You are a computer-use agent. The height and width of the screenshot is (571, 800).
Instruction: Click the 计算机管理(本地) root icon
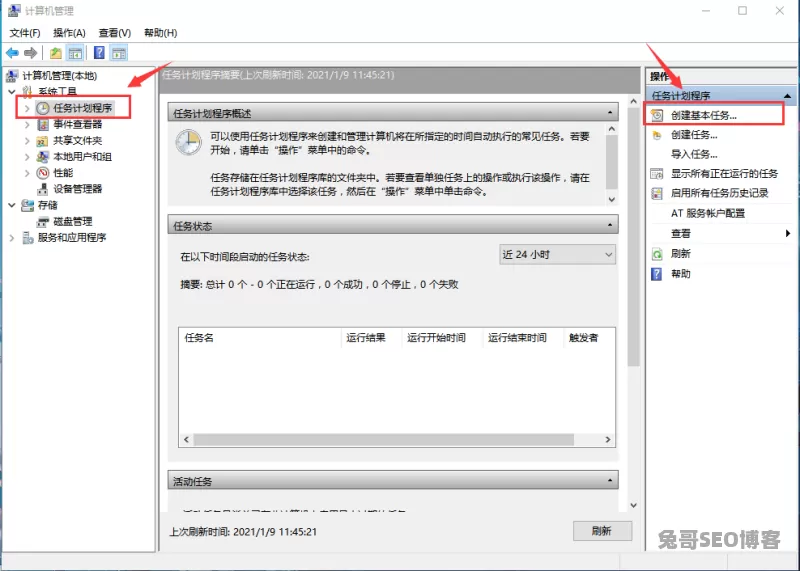click(x=12, y=76)
